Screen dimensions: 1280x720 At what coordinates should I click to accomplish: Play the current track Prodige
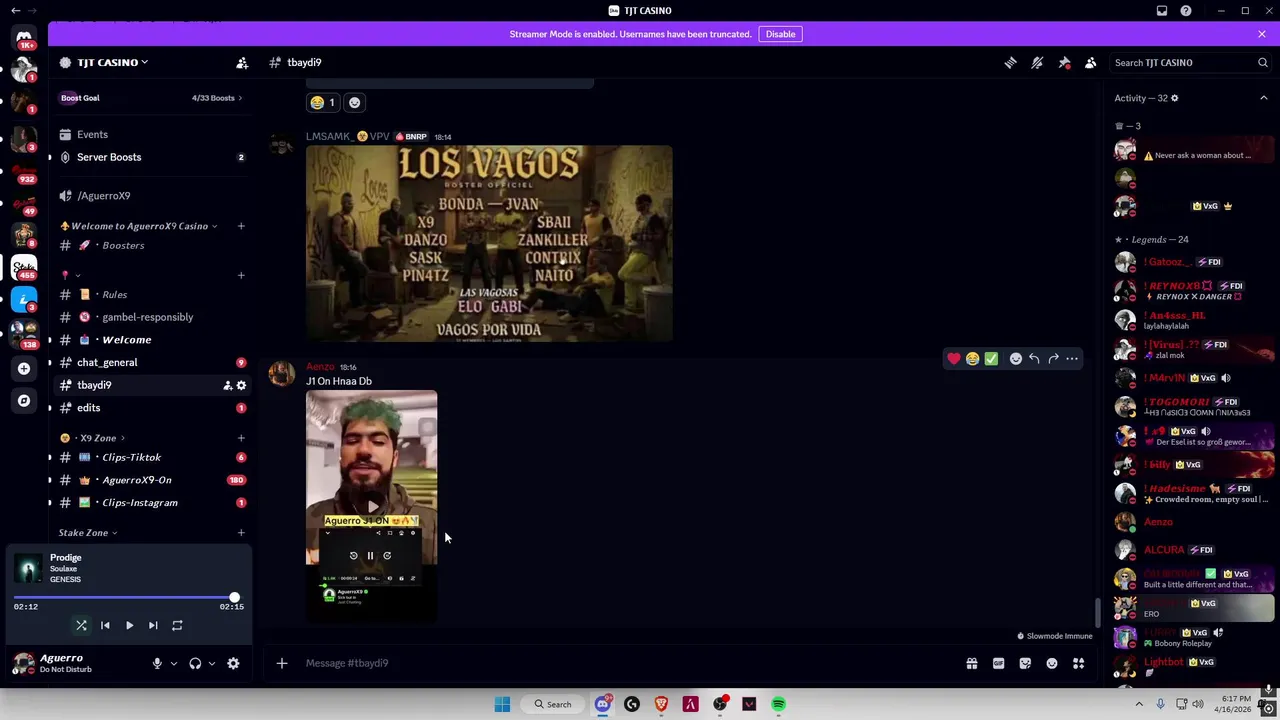[x=129, y=625]
